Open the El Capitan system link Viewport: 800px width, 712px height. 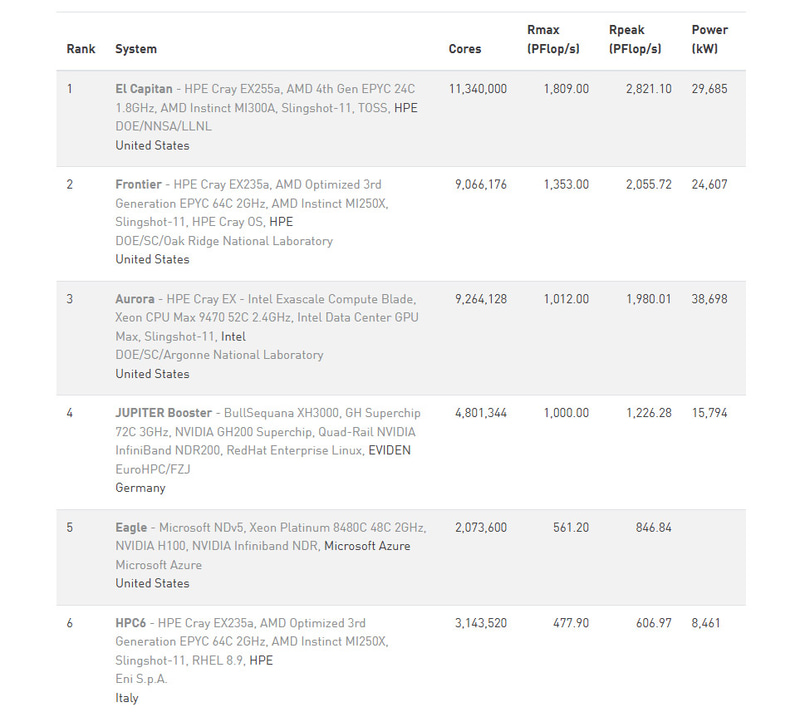[144, 88]
